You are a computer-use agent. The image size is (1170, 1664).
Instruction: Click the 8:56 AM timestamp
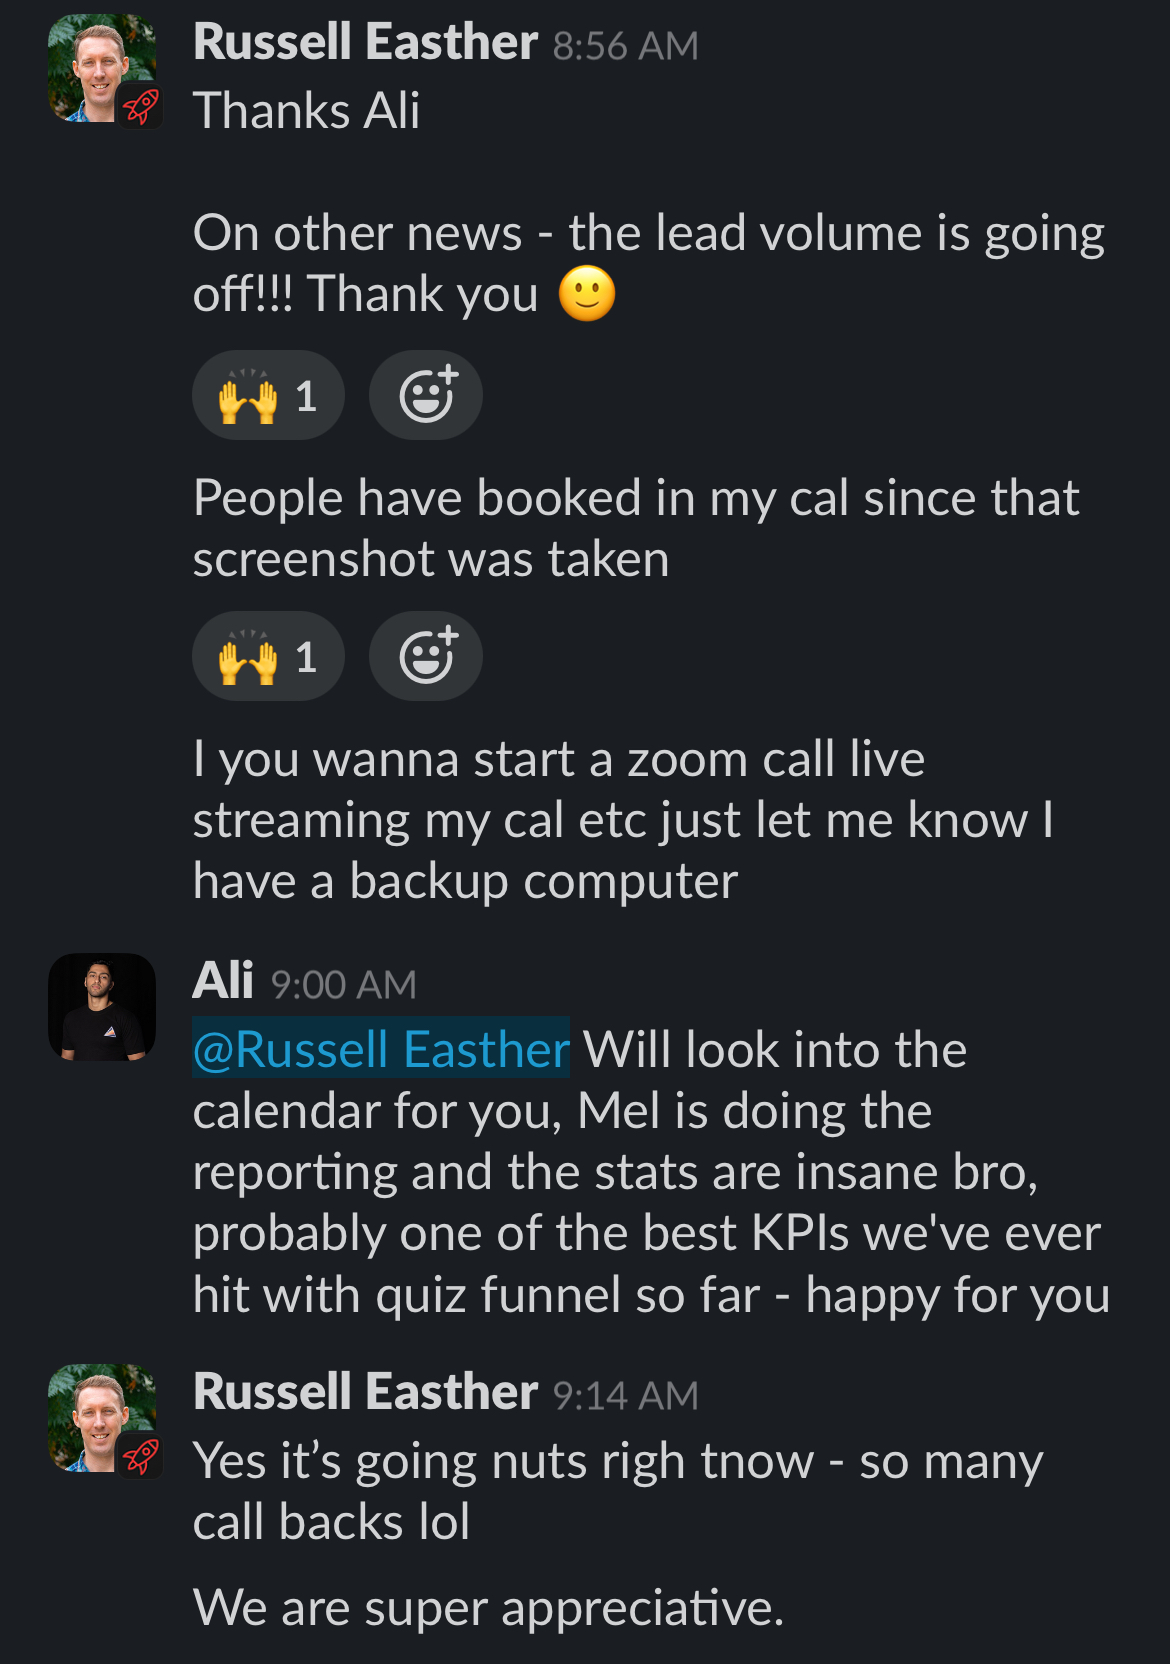click(x=625, y=46)
